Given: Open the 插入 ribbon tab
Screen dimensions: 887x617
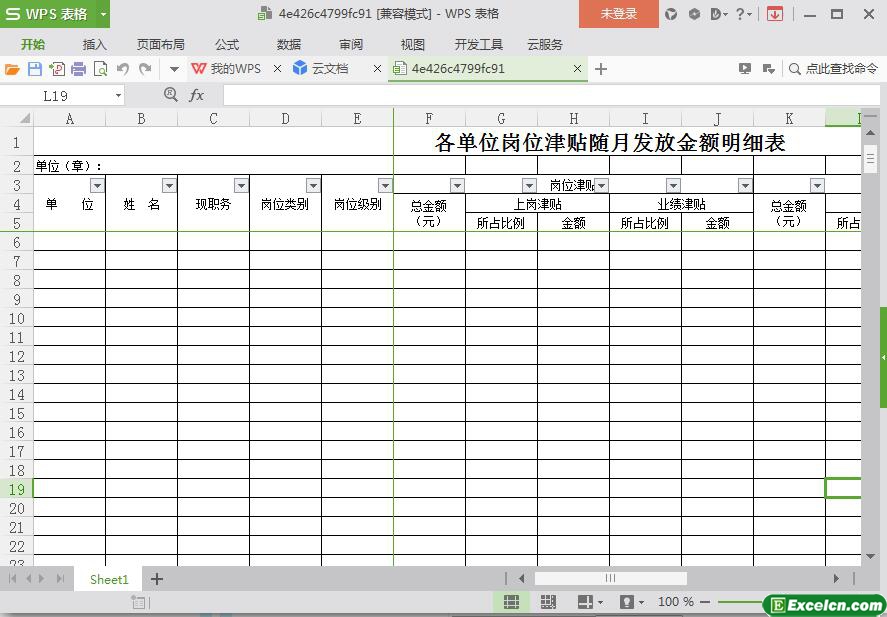Looking at the screenshot, I should pos(94,44).
